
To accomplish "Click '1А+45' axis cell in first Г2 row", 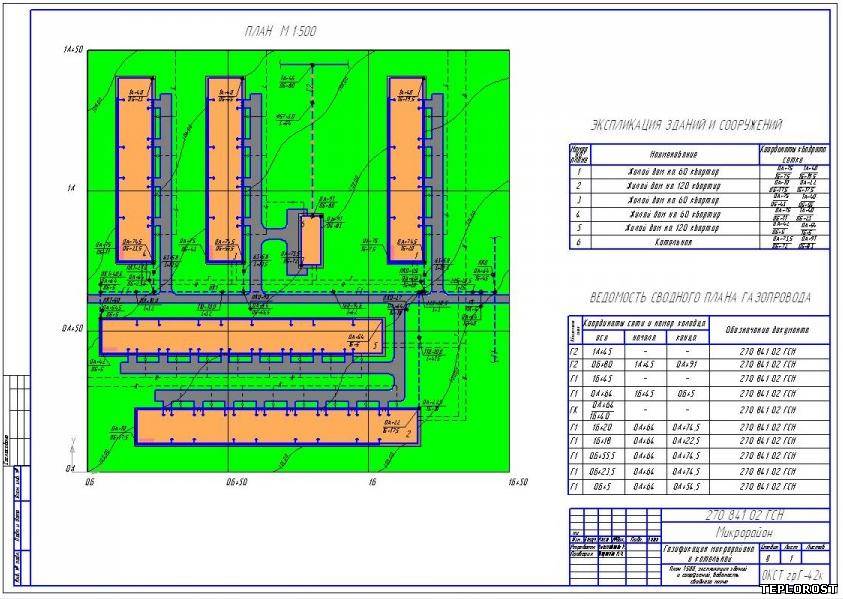I will [x=602, y=352].
